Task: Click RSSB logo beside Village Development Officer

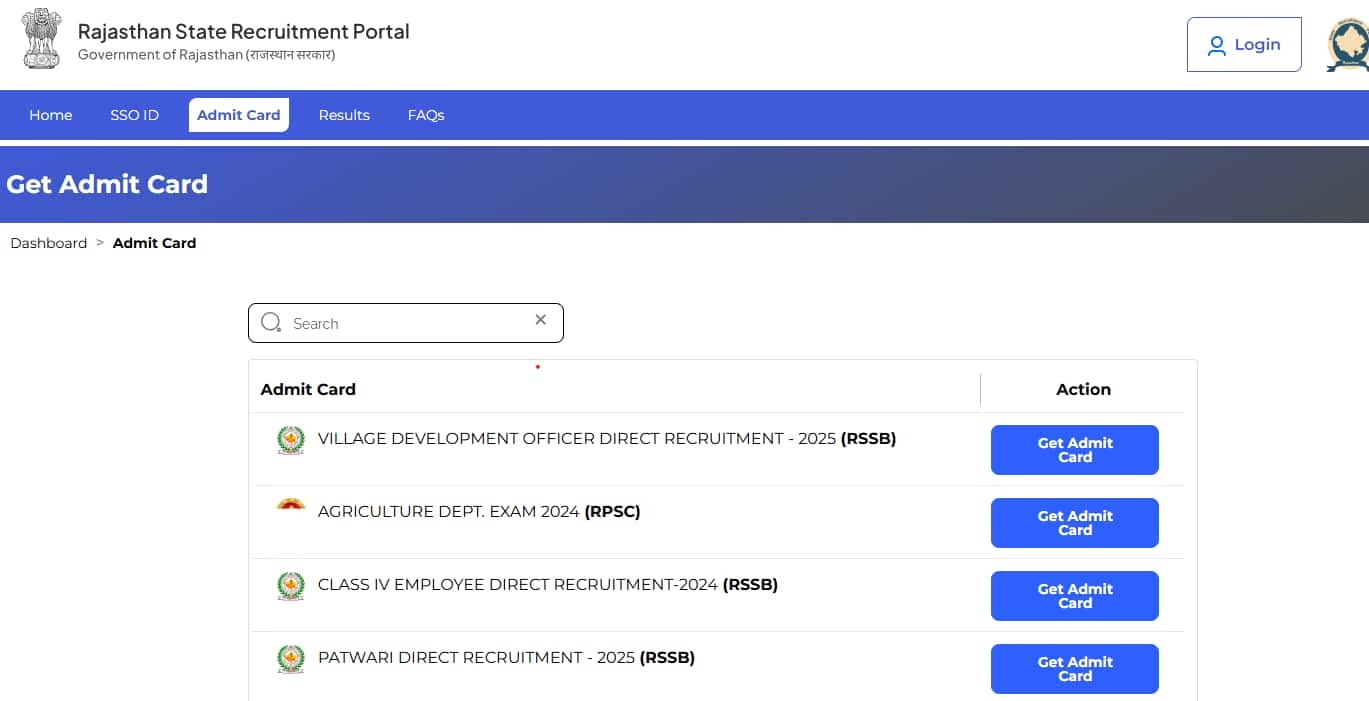Action: 291,440
